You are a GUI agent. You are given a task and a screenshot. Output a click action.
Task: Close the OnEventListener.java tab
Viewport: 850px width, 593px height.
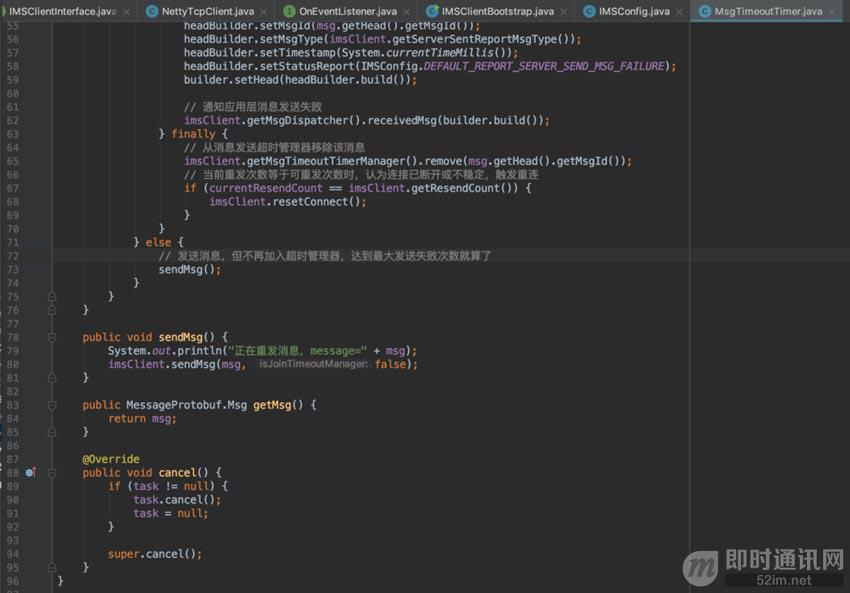[x=407, y=11]
